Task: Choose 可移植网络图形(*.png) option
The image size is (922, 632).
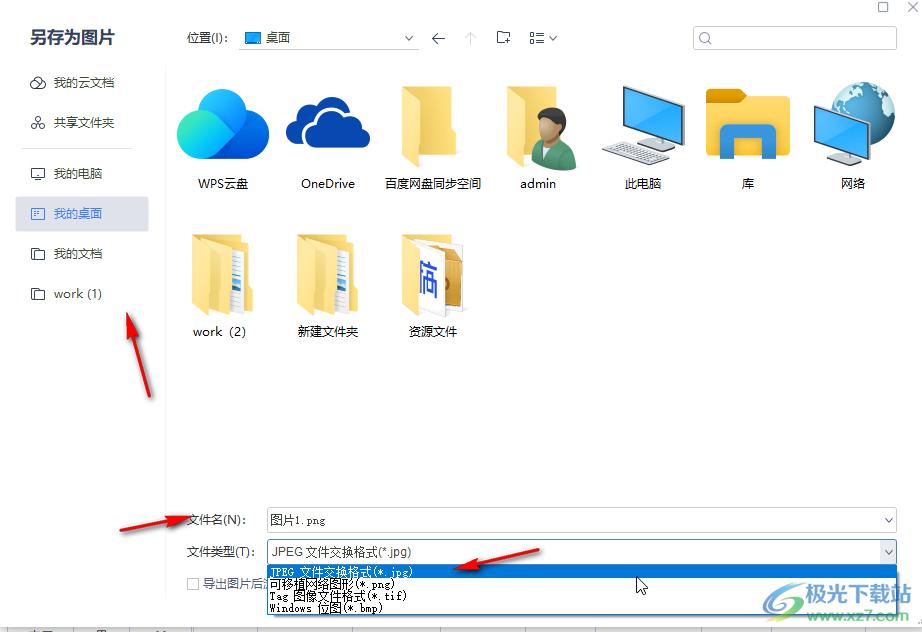Action: coord(582,584)
